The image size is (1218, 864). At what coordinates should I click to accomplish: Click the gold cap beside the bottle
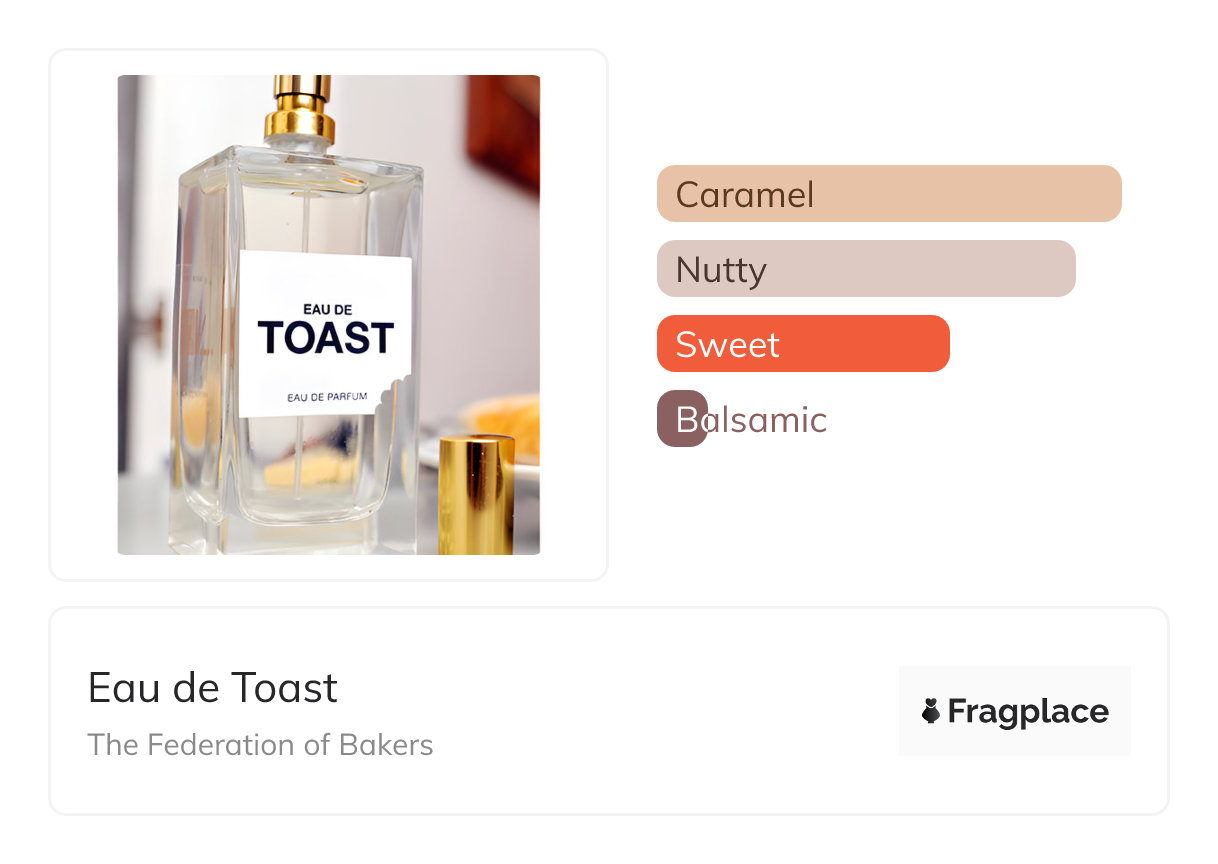tap(476, 494)
